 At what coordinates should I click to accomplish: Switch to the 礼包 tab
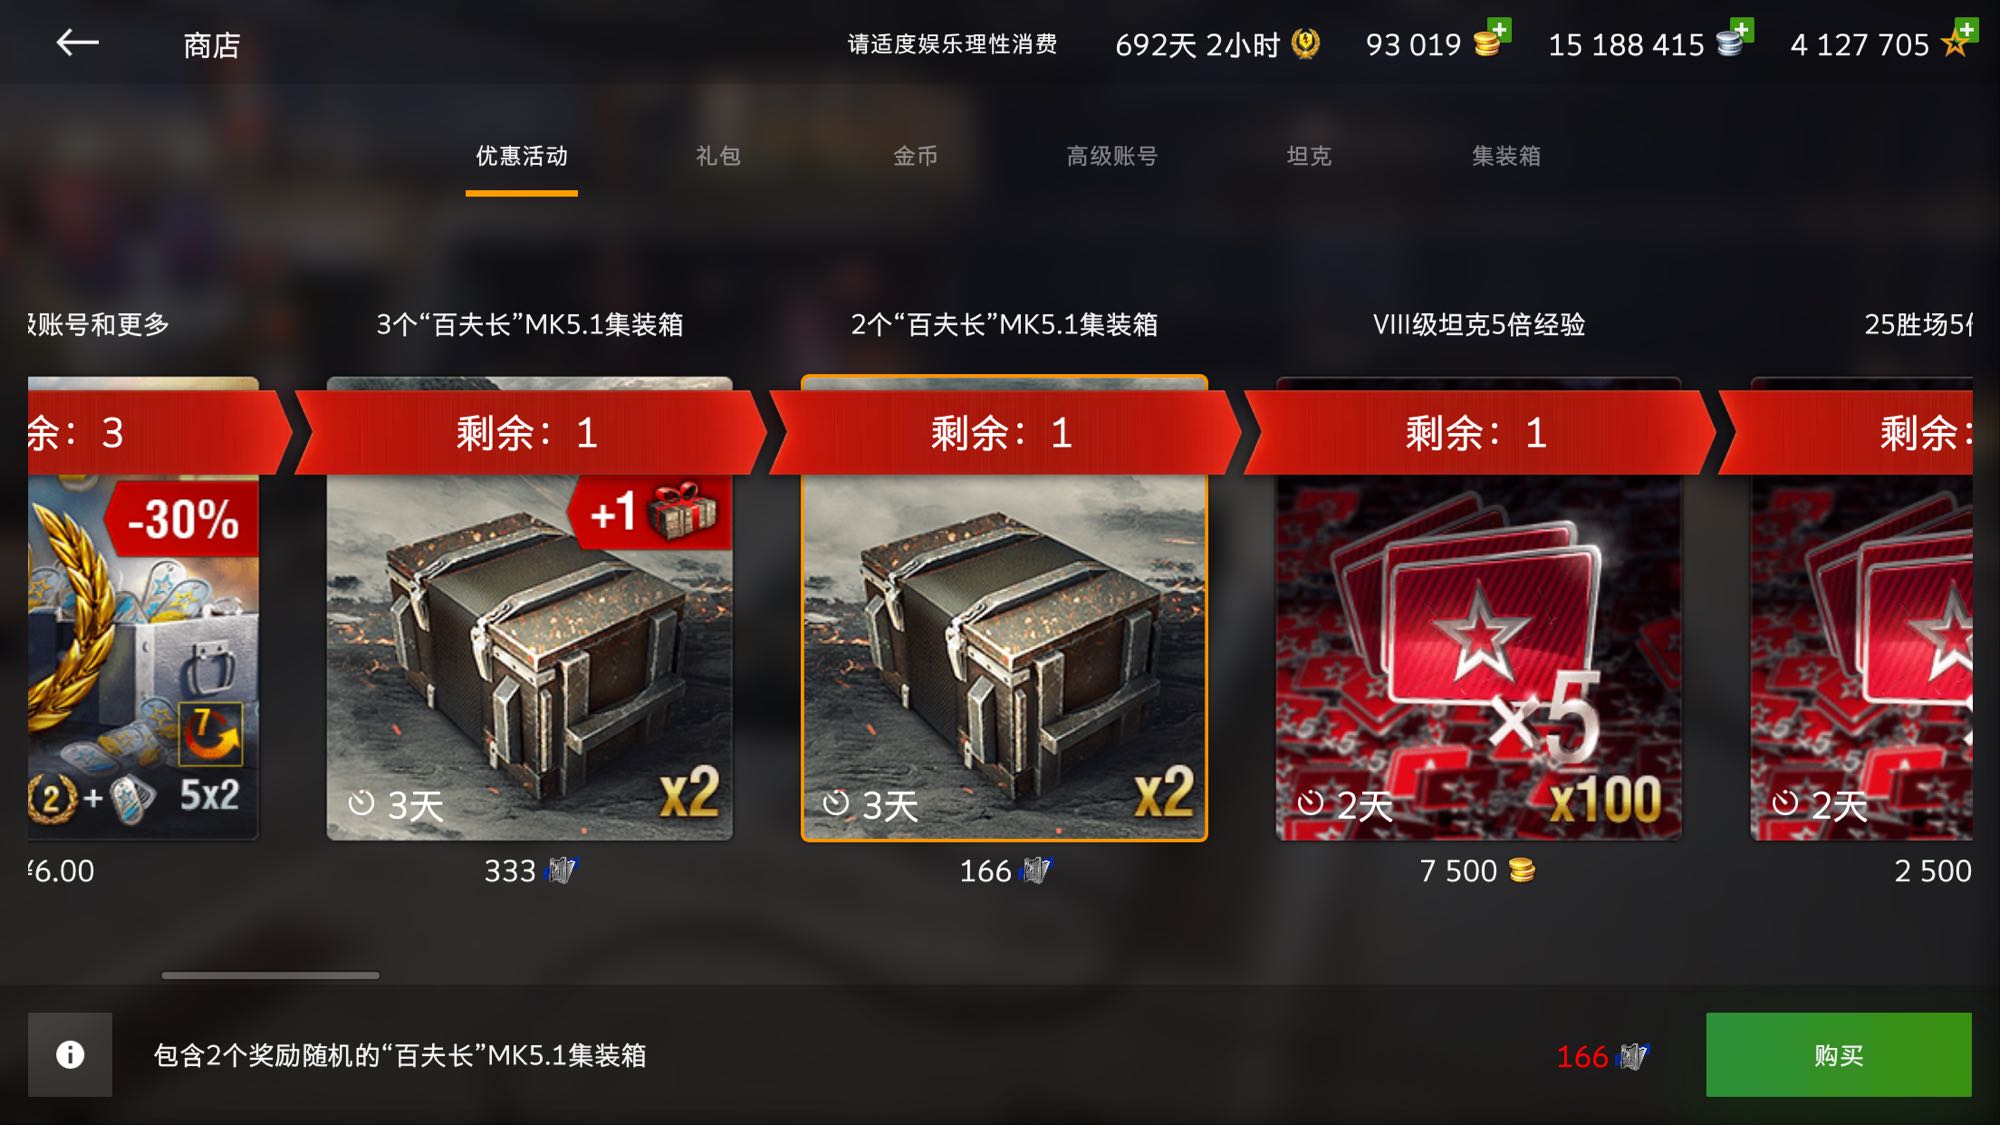tap(718, 156)
